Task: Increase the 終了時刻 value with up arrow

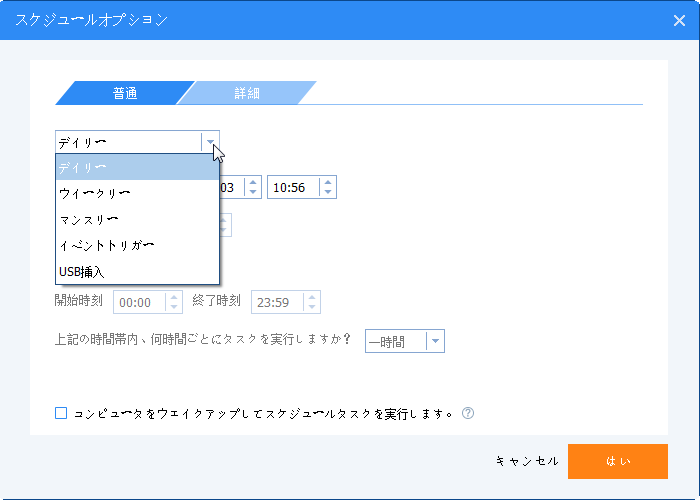Action: [312, 297]
